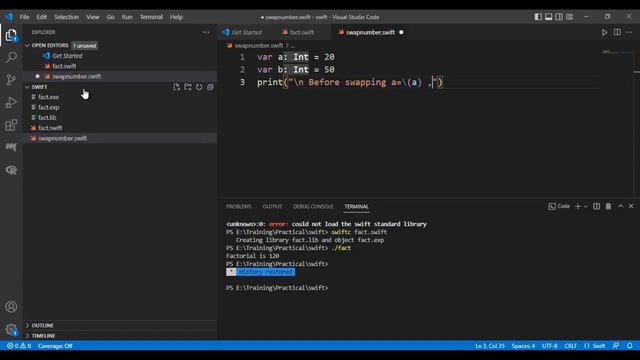
Task: Open the File menu
Action: tap(24, 17)
